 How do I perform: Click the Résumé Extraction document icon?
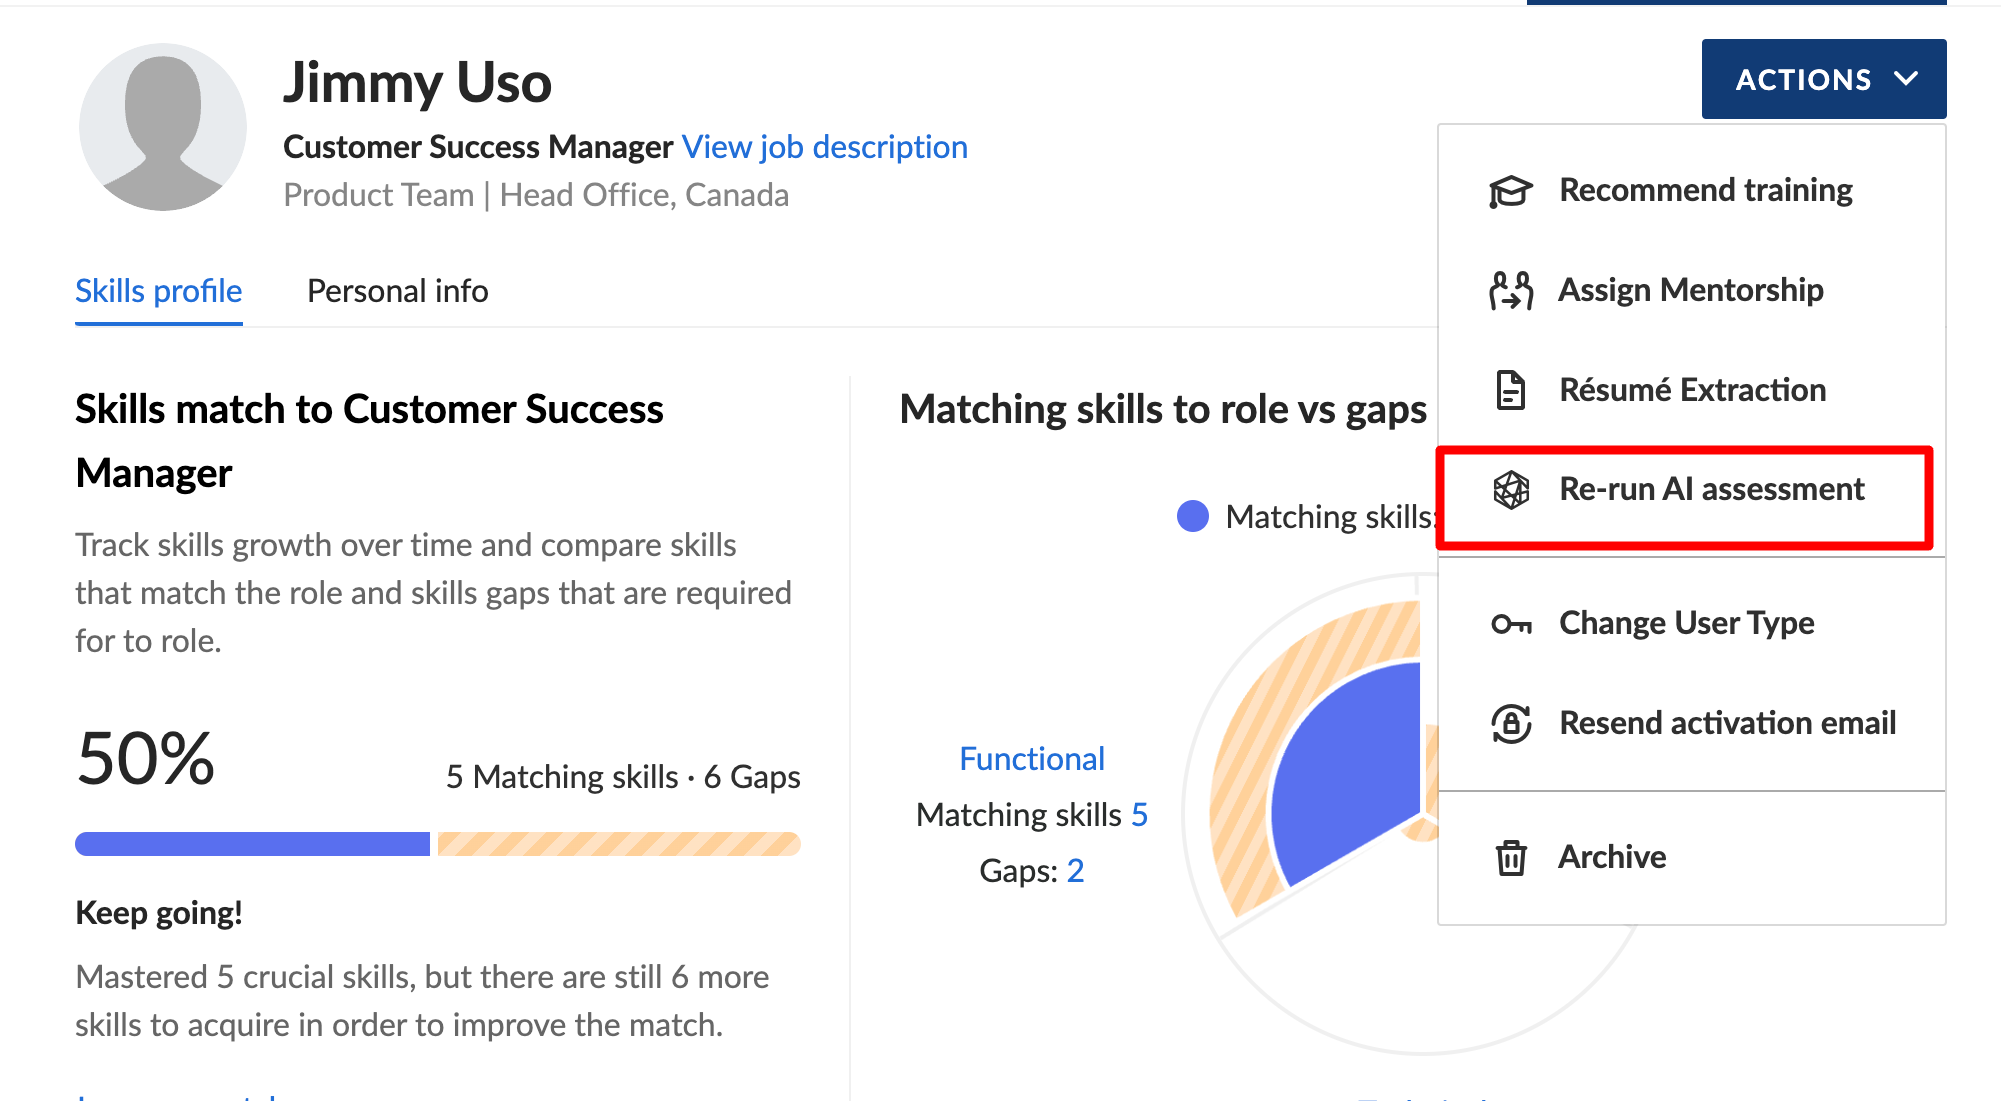[1510, 390]
